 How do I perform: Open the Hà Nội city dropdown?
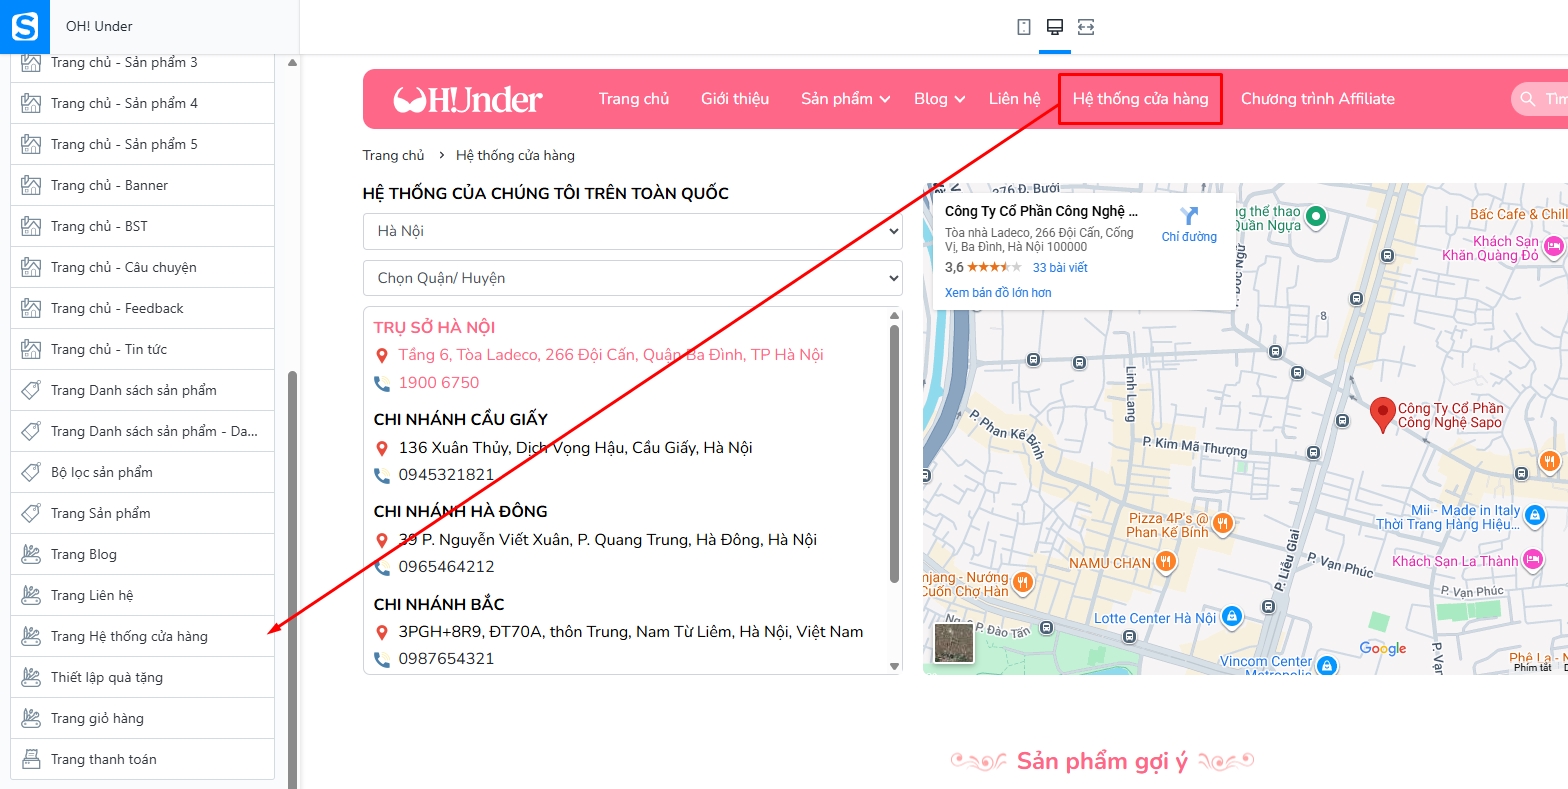click(x=632, y=231)
